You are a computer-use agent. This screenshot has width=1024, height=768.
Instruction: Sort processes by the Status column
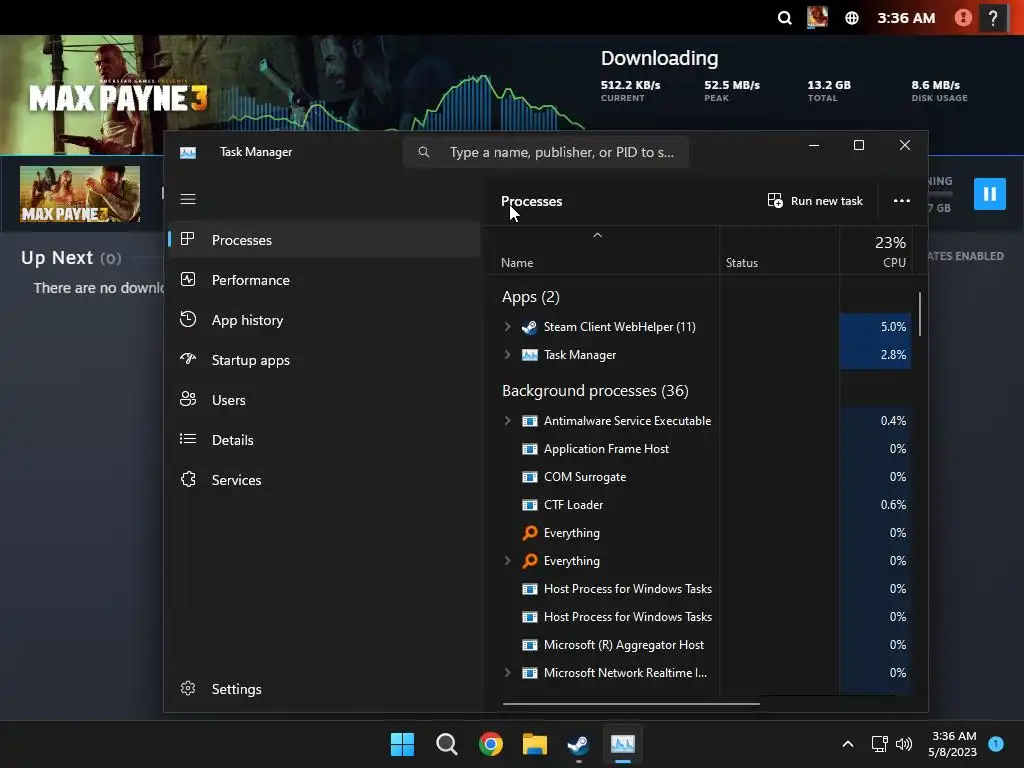pos(742,263)
